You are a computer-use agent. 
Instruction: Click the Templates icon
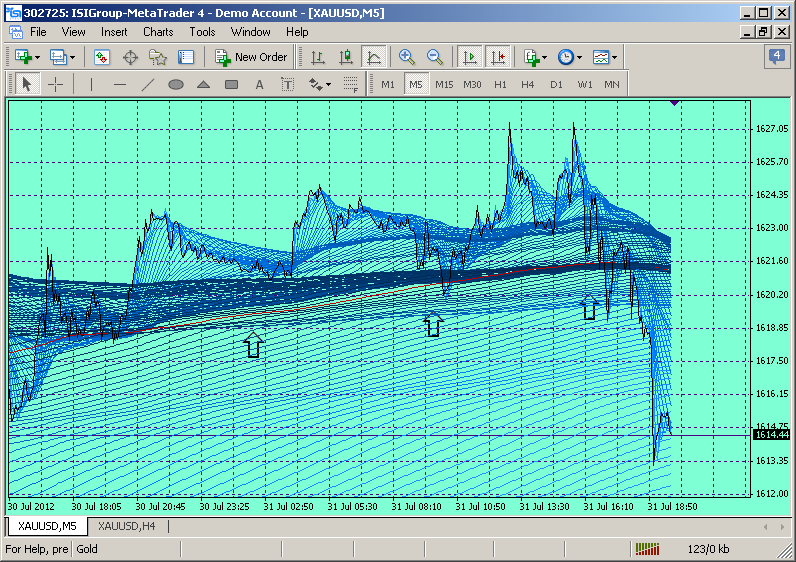point(601,57)
